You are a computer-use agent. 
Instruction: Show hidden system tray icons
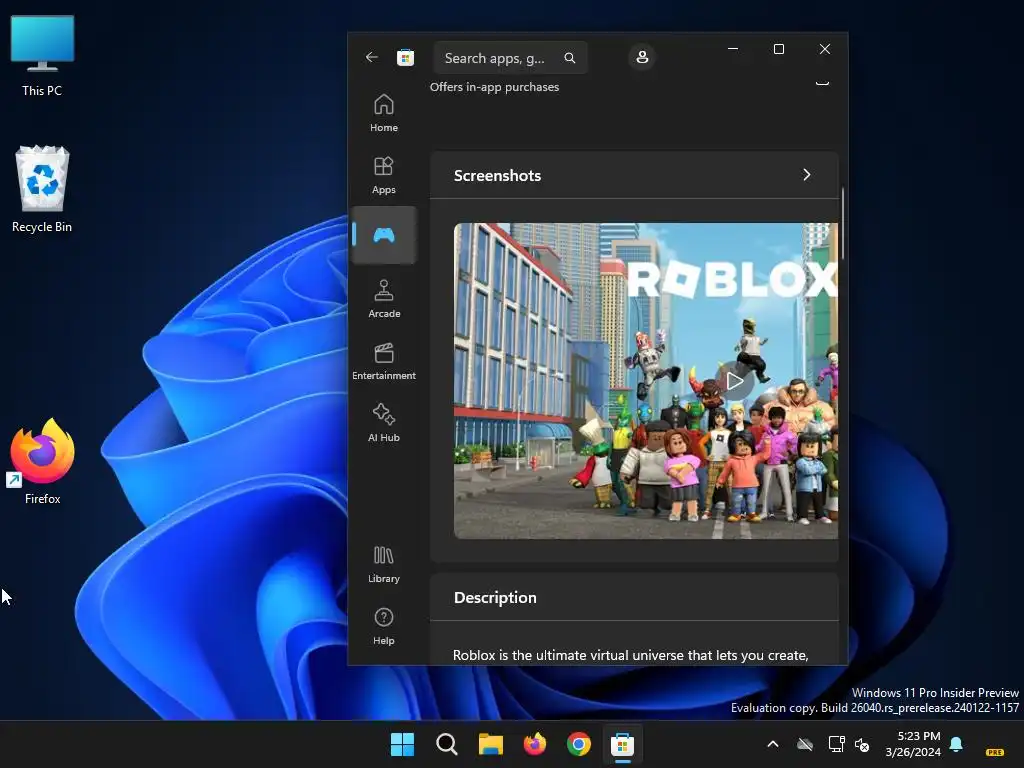point(773,744)
